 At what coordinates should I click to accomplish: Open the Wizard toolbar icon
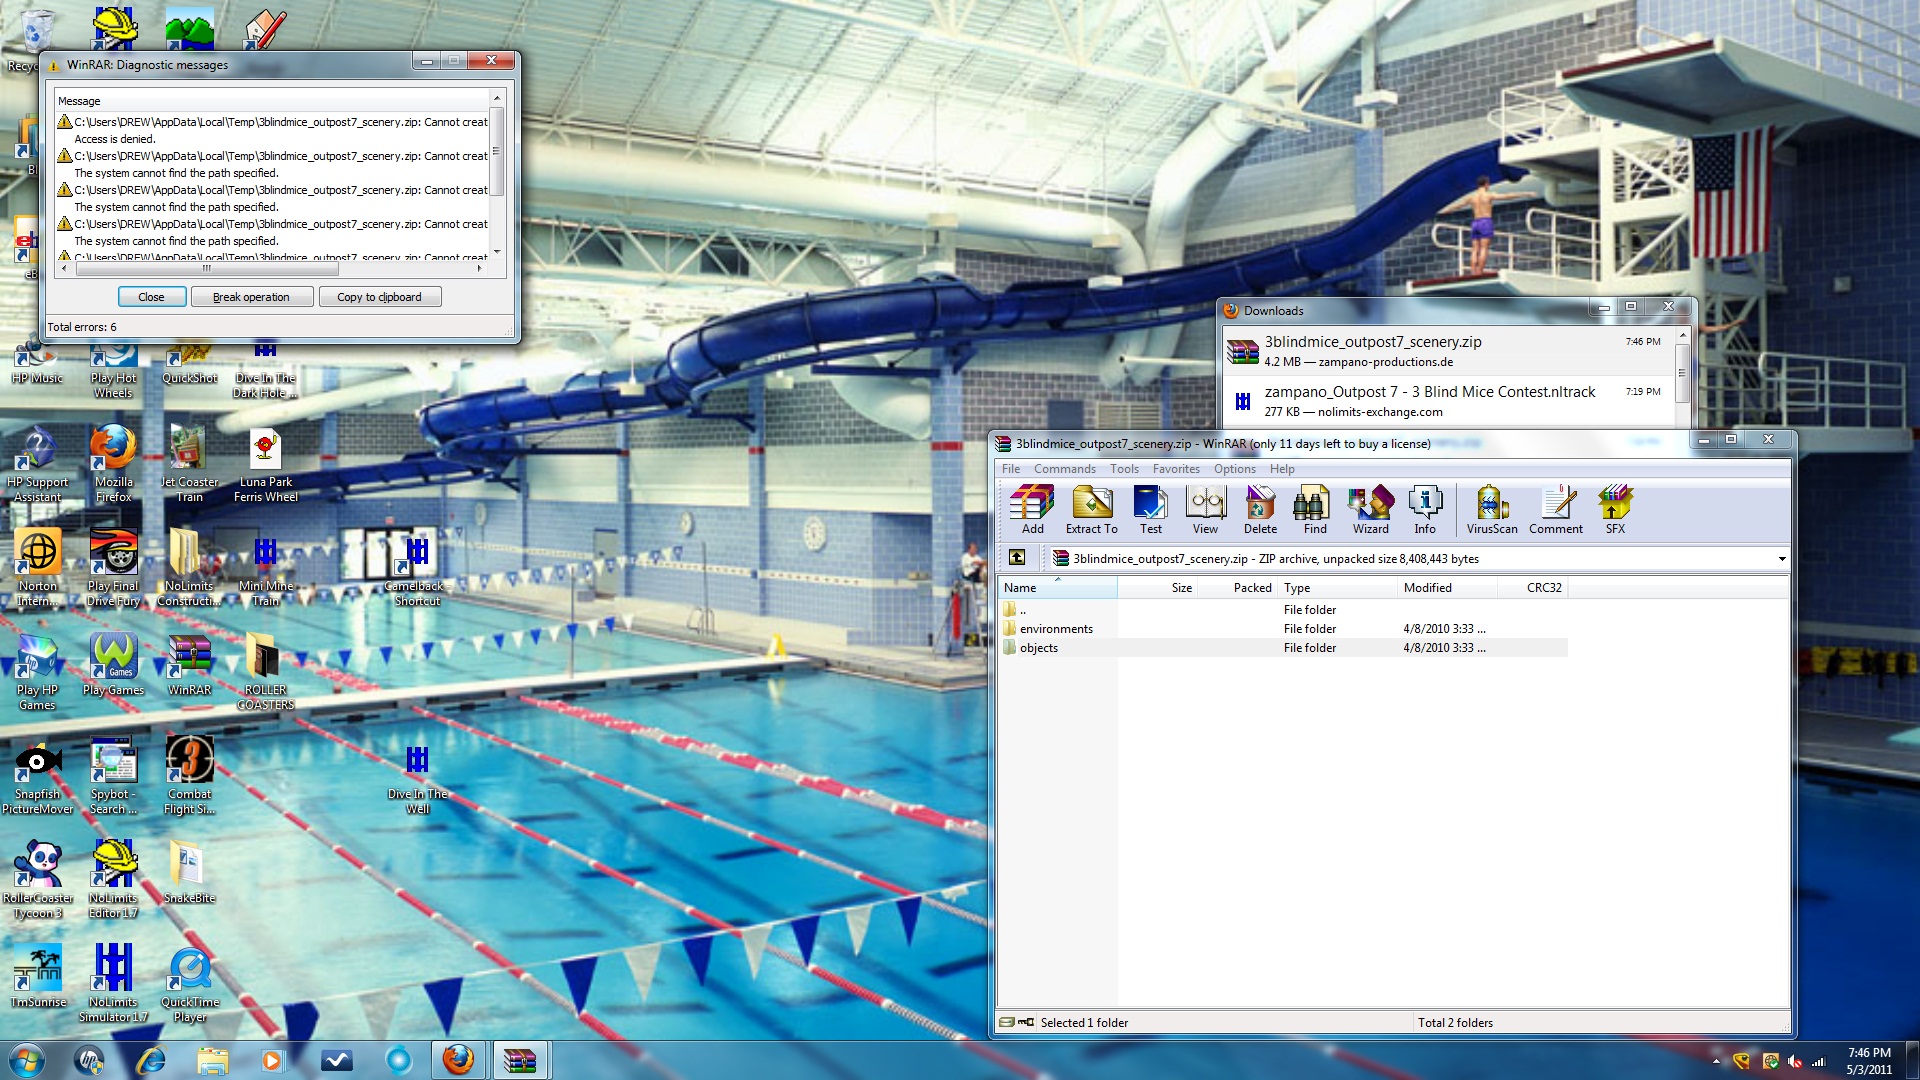[x=1370, y=509]
